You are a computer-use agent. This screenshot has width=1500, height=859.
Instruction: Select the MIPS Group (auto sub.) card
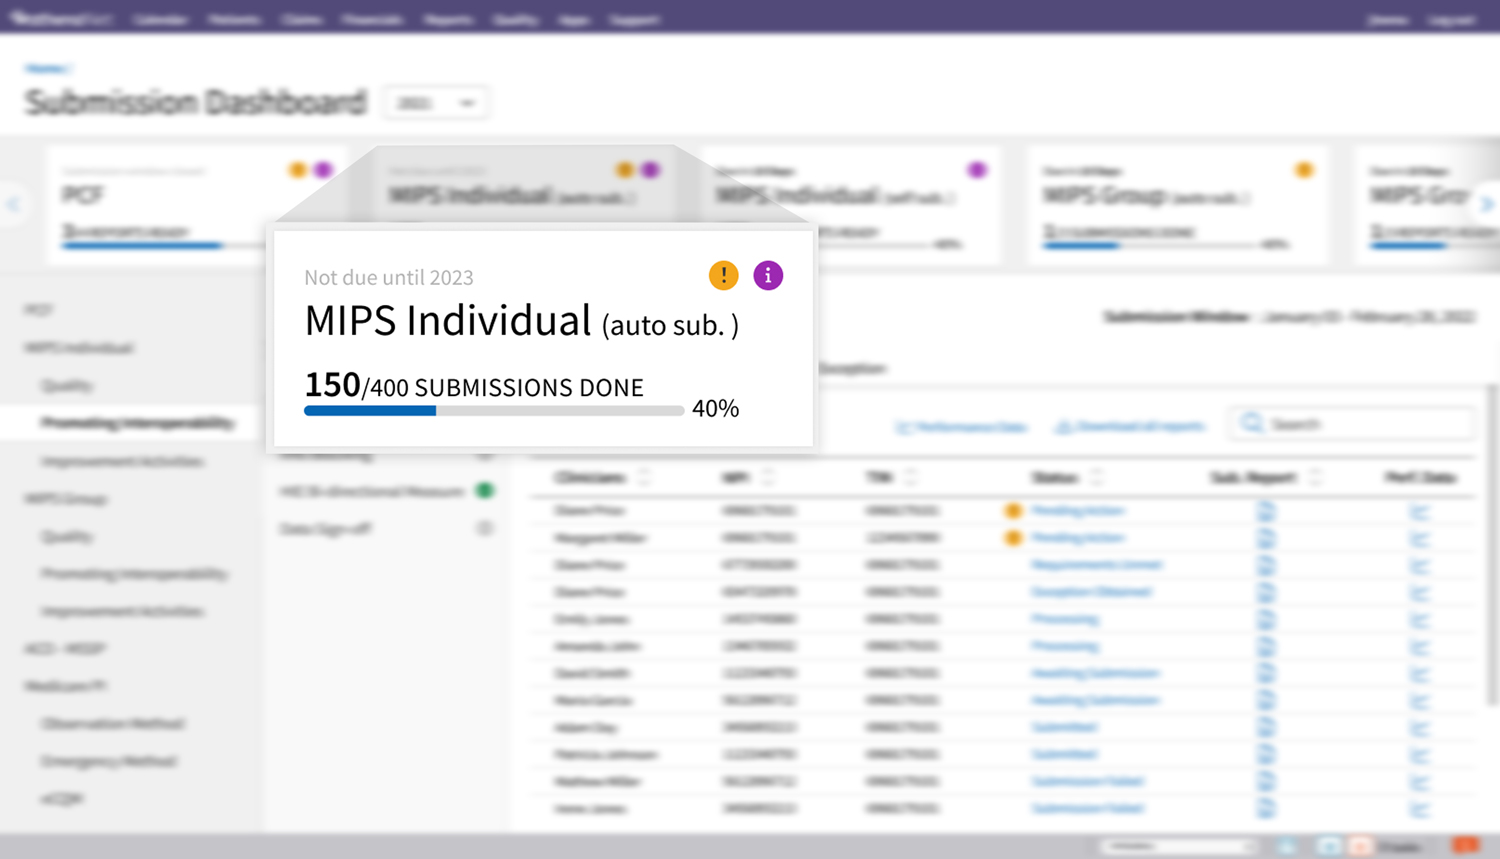click(x=1176, y=205)
